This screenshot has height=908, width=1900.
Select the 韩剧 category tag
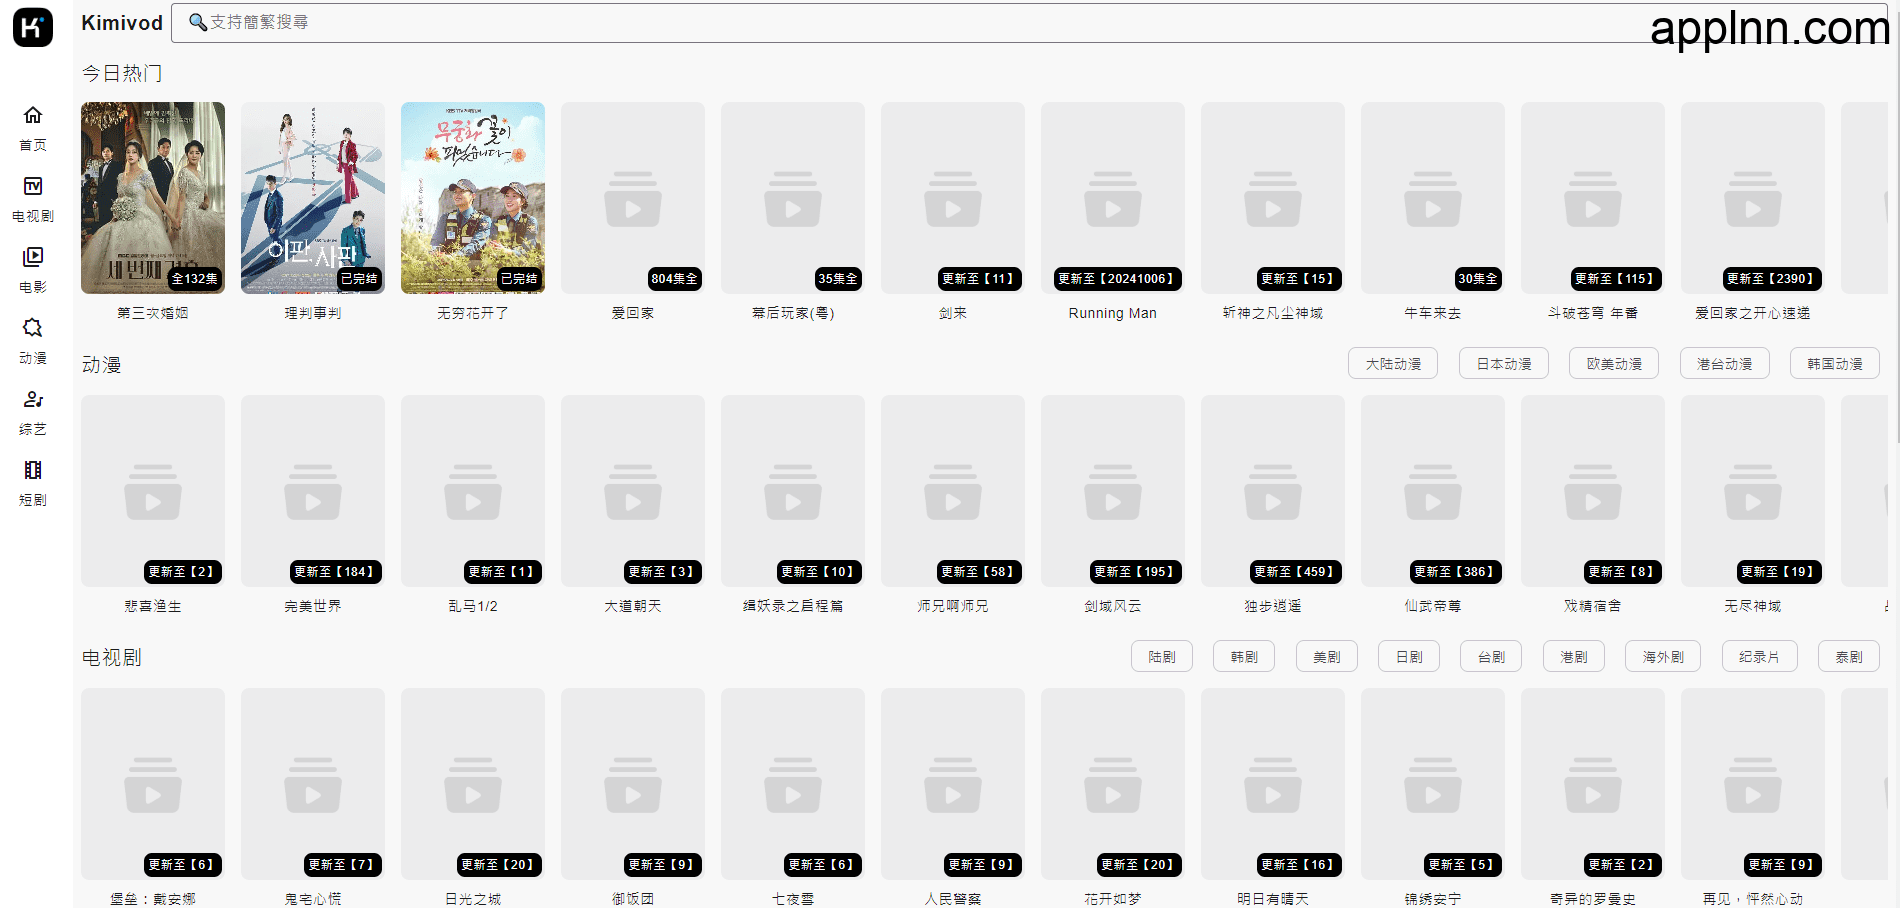pyautogui.click(x=1244, y=657)
